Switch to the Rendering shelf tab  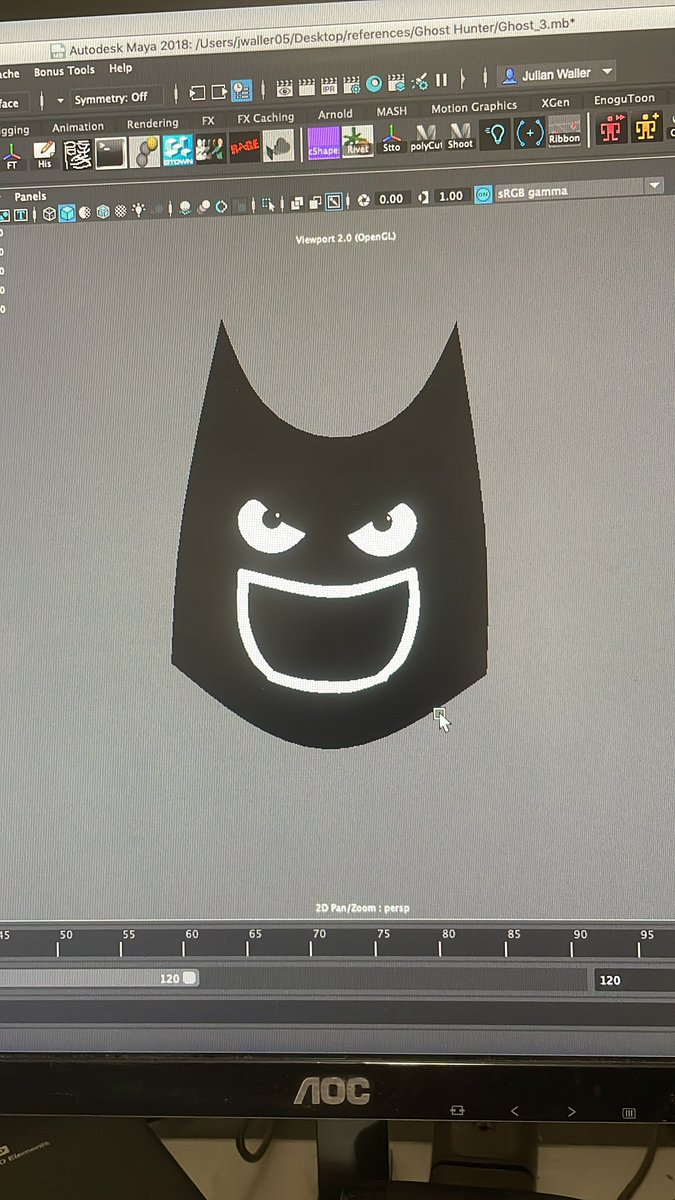point(152,124)
